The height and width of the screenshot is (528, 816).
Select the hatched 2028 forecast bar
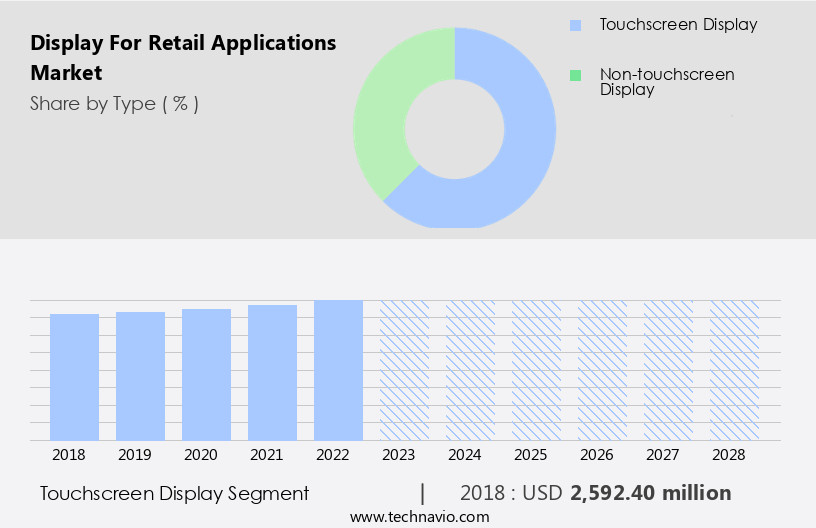point(734,370)
